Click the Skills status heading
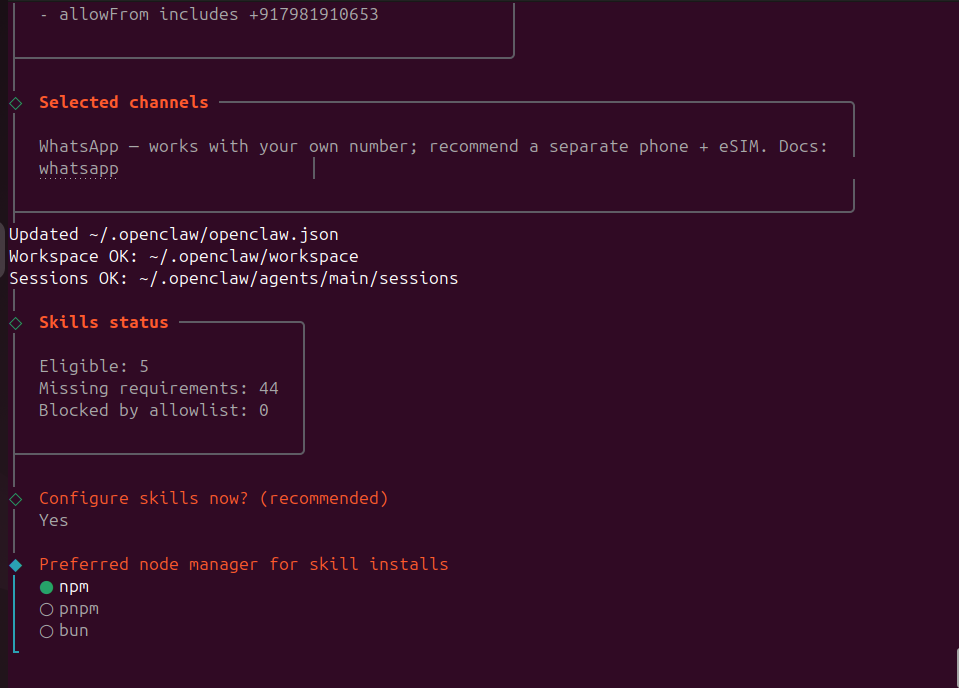Image resolution: width=959 pixels, height=688 pixels. tap(103, 322)
